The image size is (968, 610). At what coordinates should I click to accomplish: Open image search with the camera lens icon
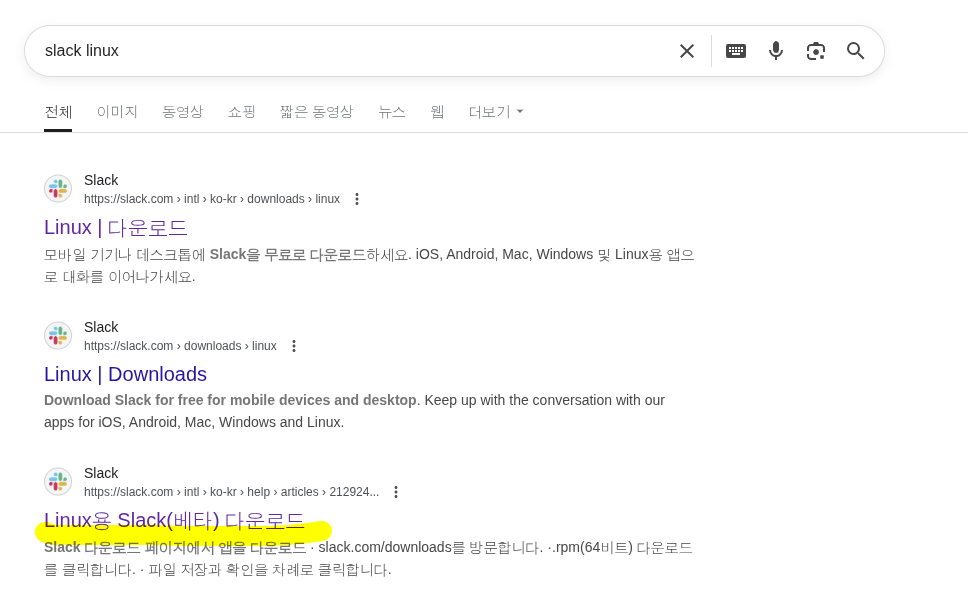point(816,51)
